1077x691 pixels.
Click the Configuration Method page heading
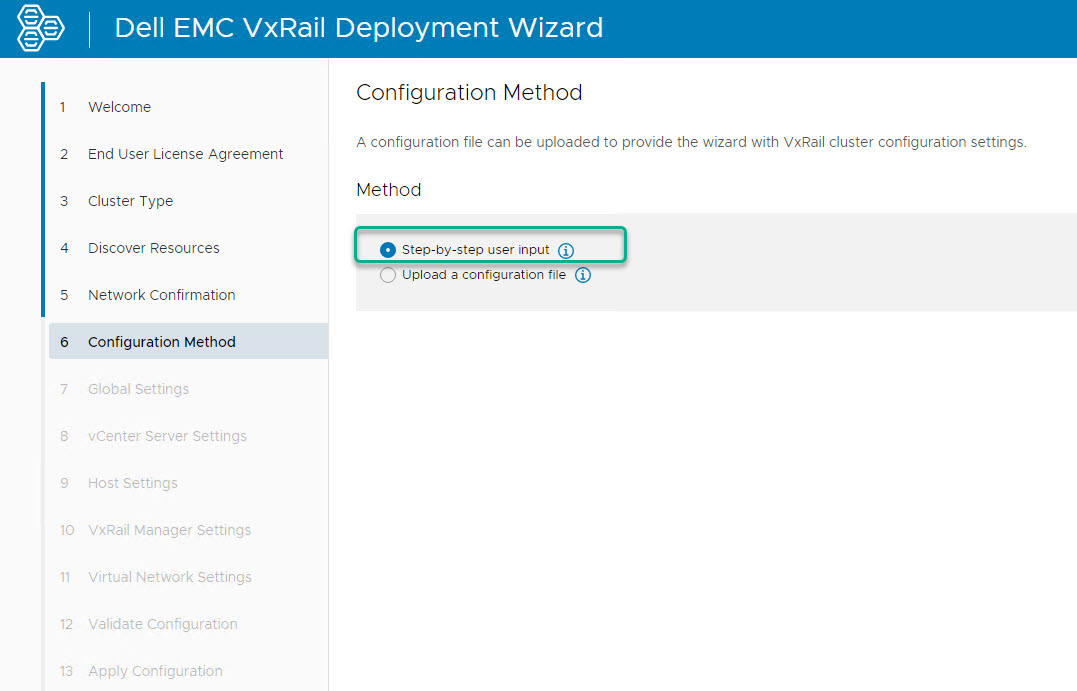click(469, 93)
